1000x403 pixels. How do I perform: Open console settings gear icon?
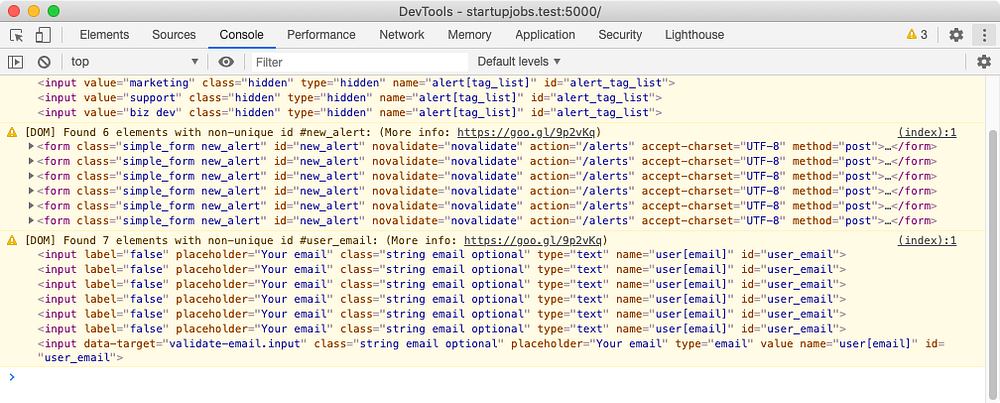click(984, 62)
